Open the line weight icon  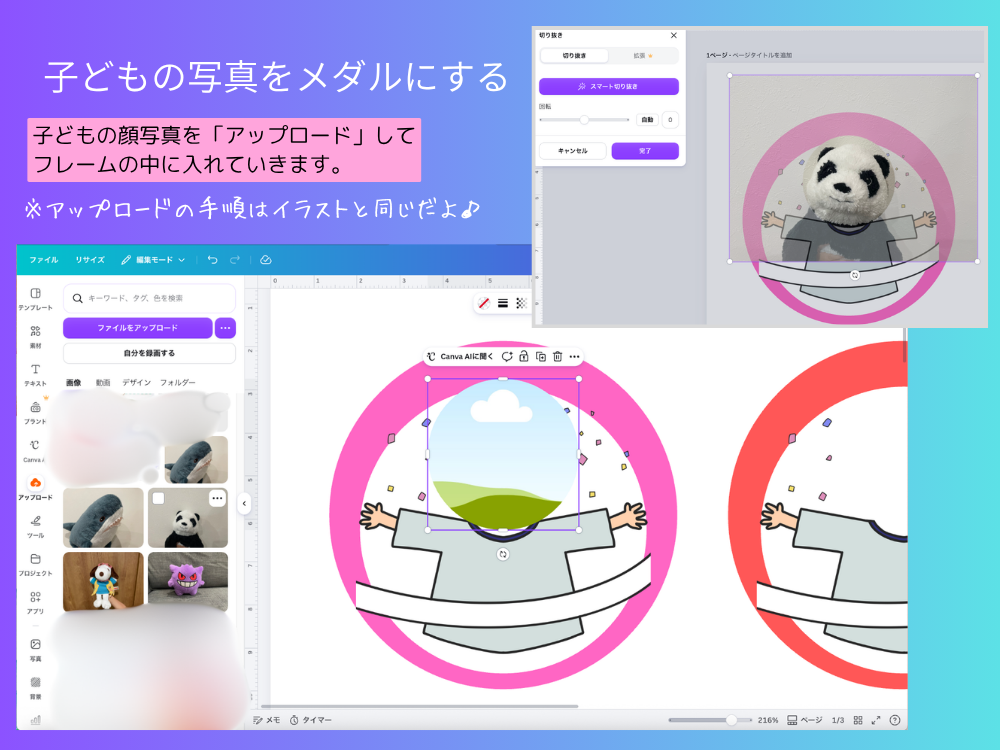[x=503, y=304]
